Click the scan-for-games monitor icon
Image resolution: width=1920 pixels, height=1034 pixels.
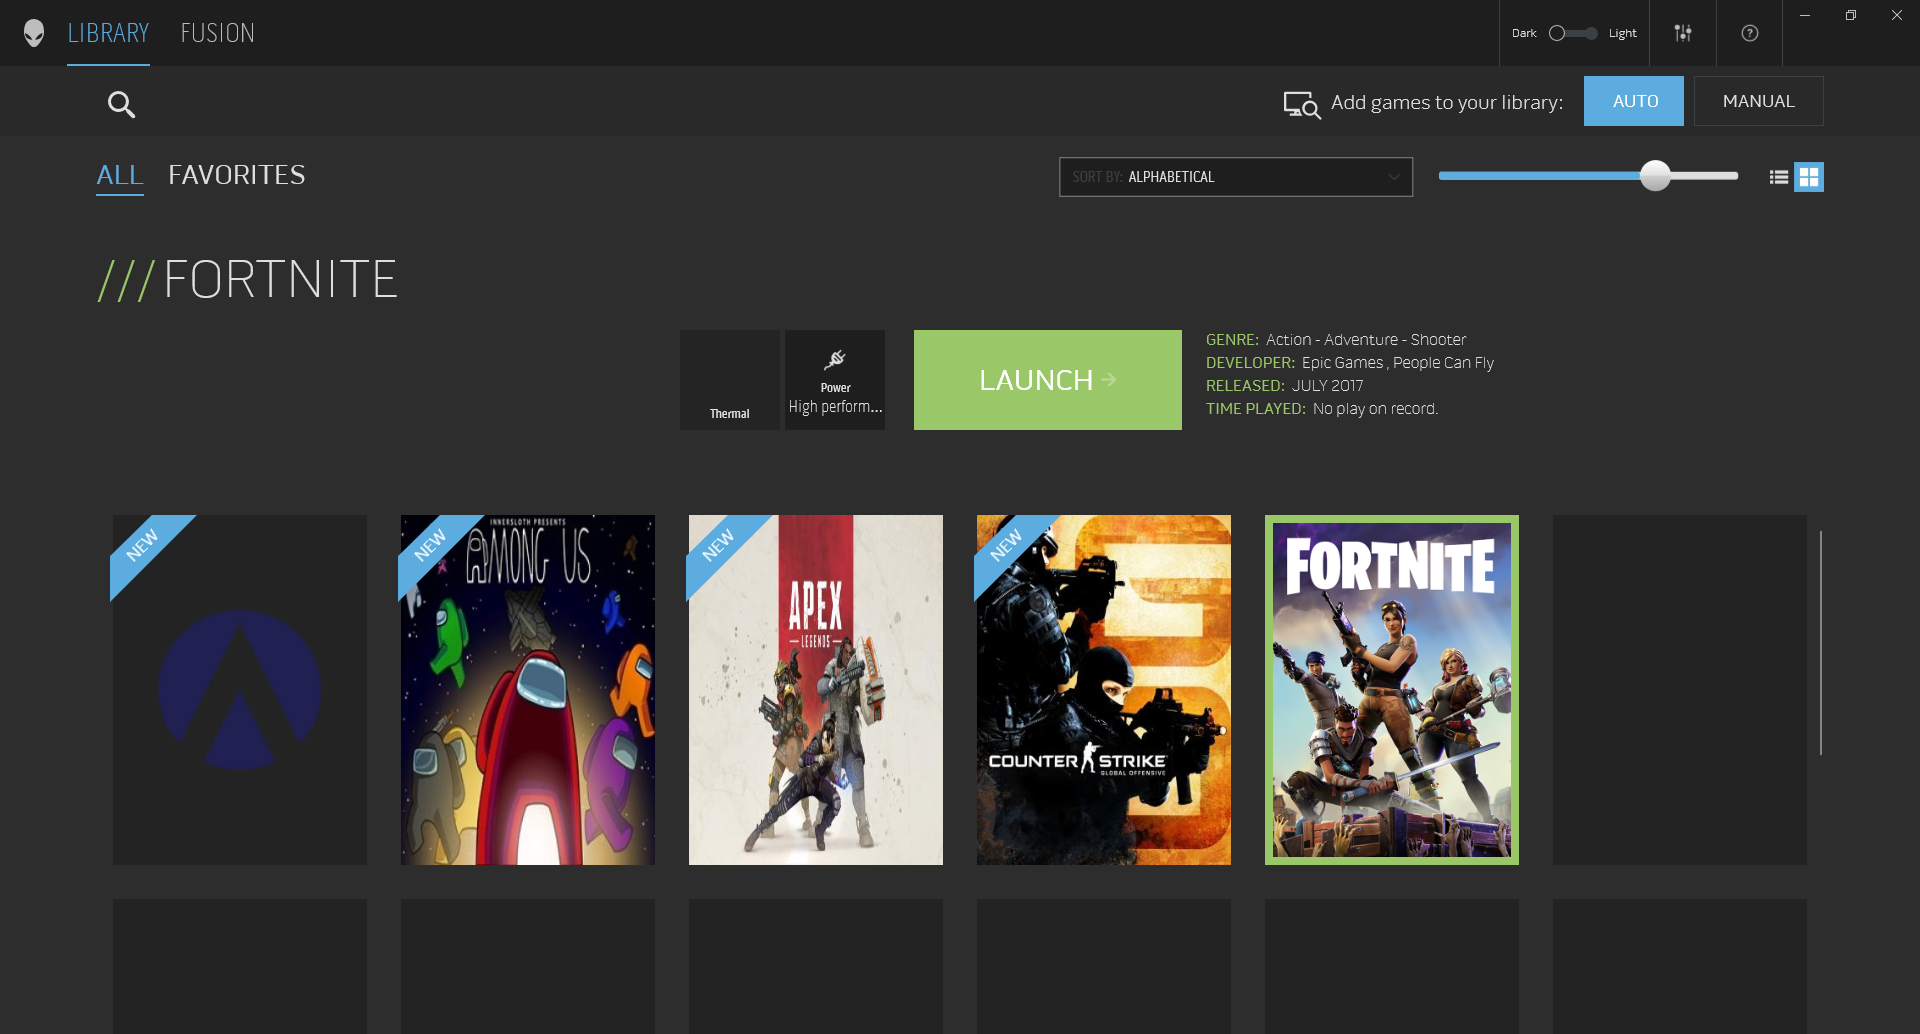click(x=1302, y=104)
